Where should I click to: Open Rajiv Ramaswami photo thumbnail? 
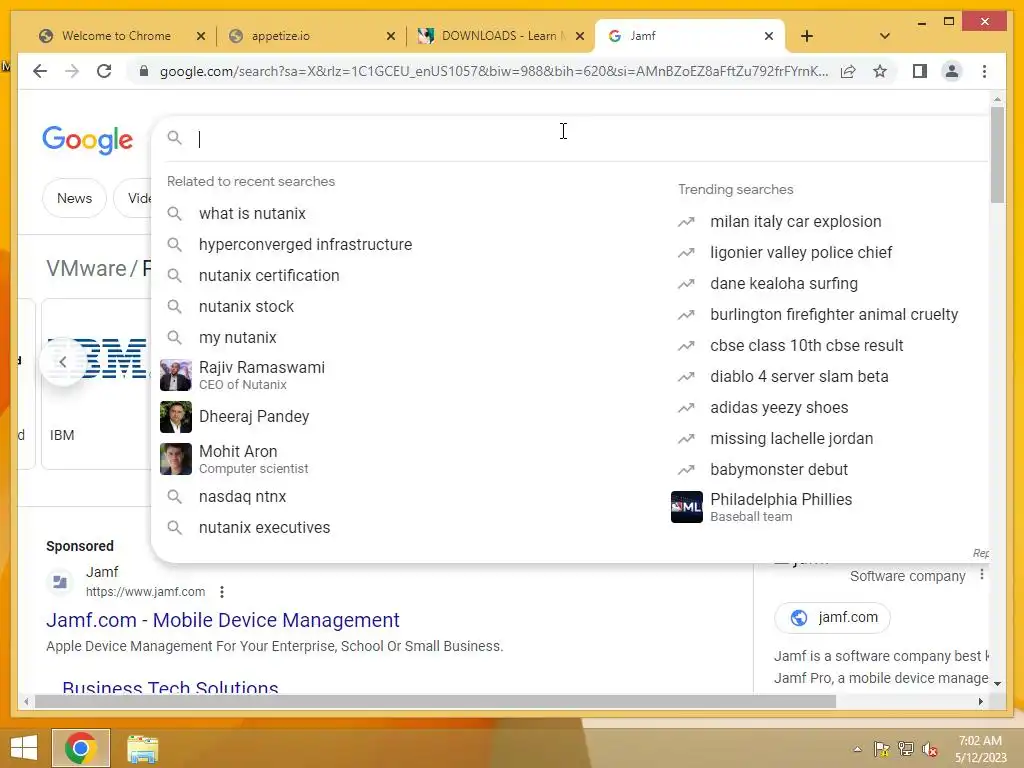coord(176,375)
